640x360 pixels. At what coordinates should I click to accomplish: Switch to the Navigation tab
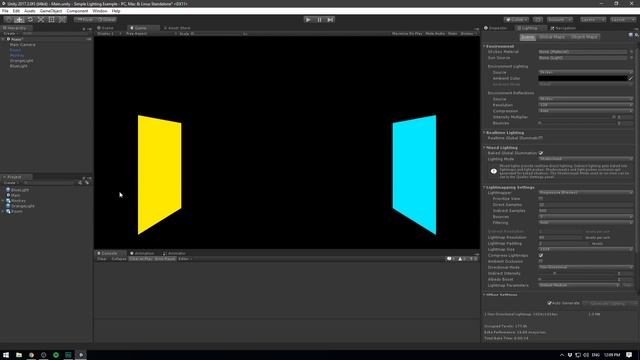click(x=563, y=28)
